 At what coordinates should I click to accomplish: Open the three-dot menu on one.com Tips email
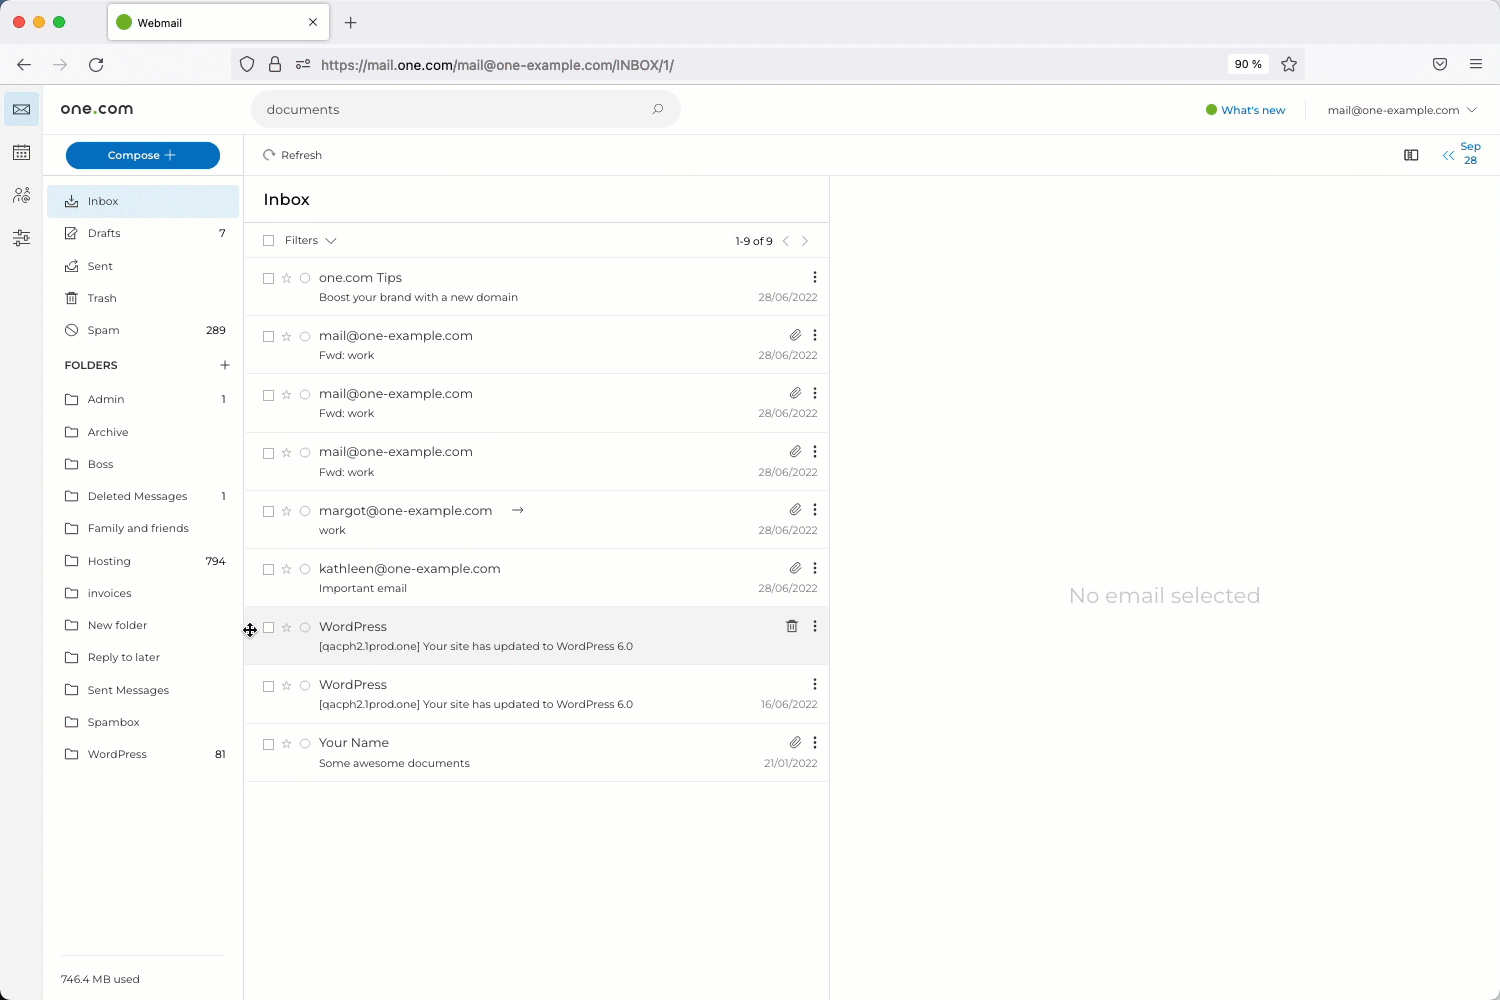coord(814,277)
